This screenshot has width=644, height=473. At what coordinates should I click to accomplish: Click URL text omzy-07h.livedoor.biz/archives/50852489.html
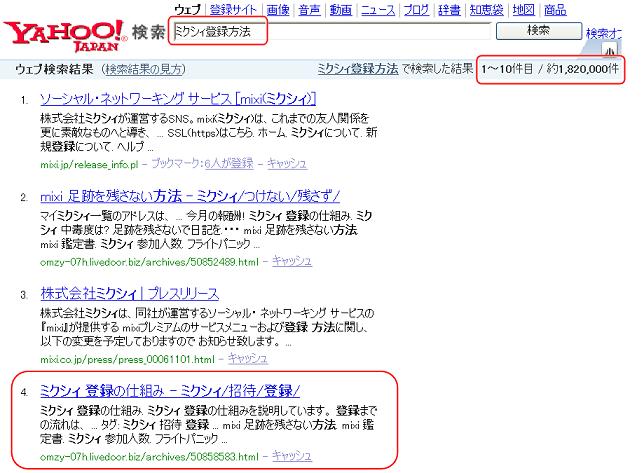click(x=150, y=262)
